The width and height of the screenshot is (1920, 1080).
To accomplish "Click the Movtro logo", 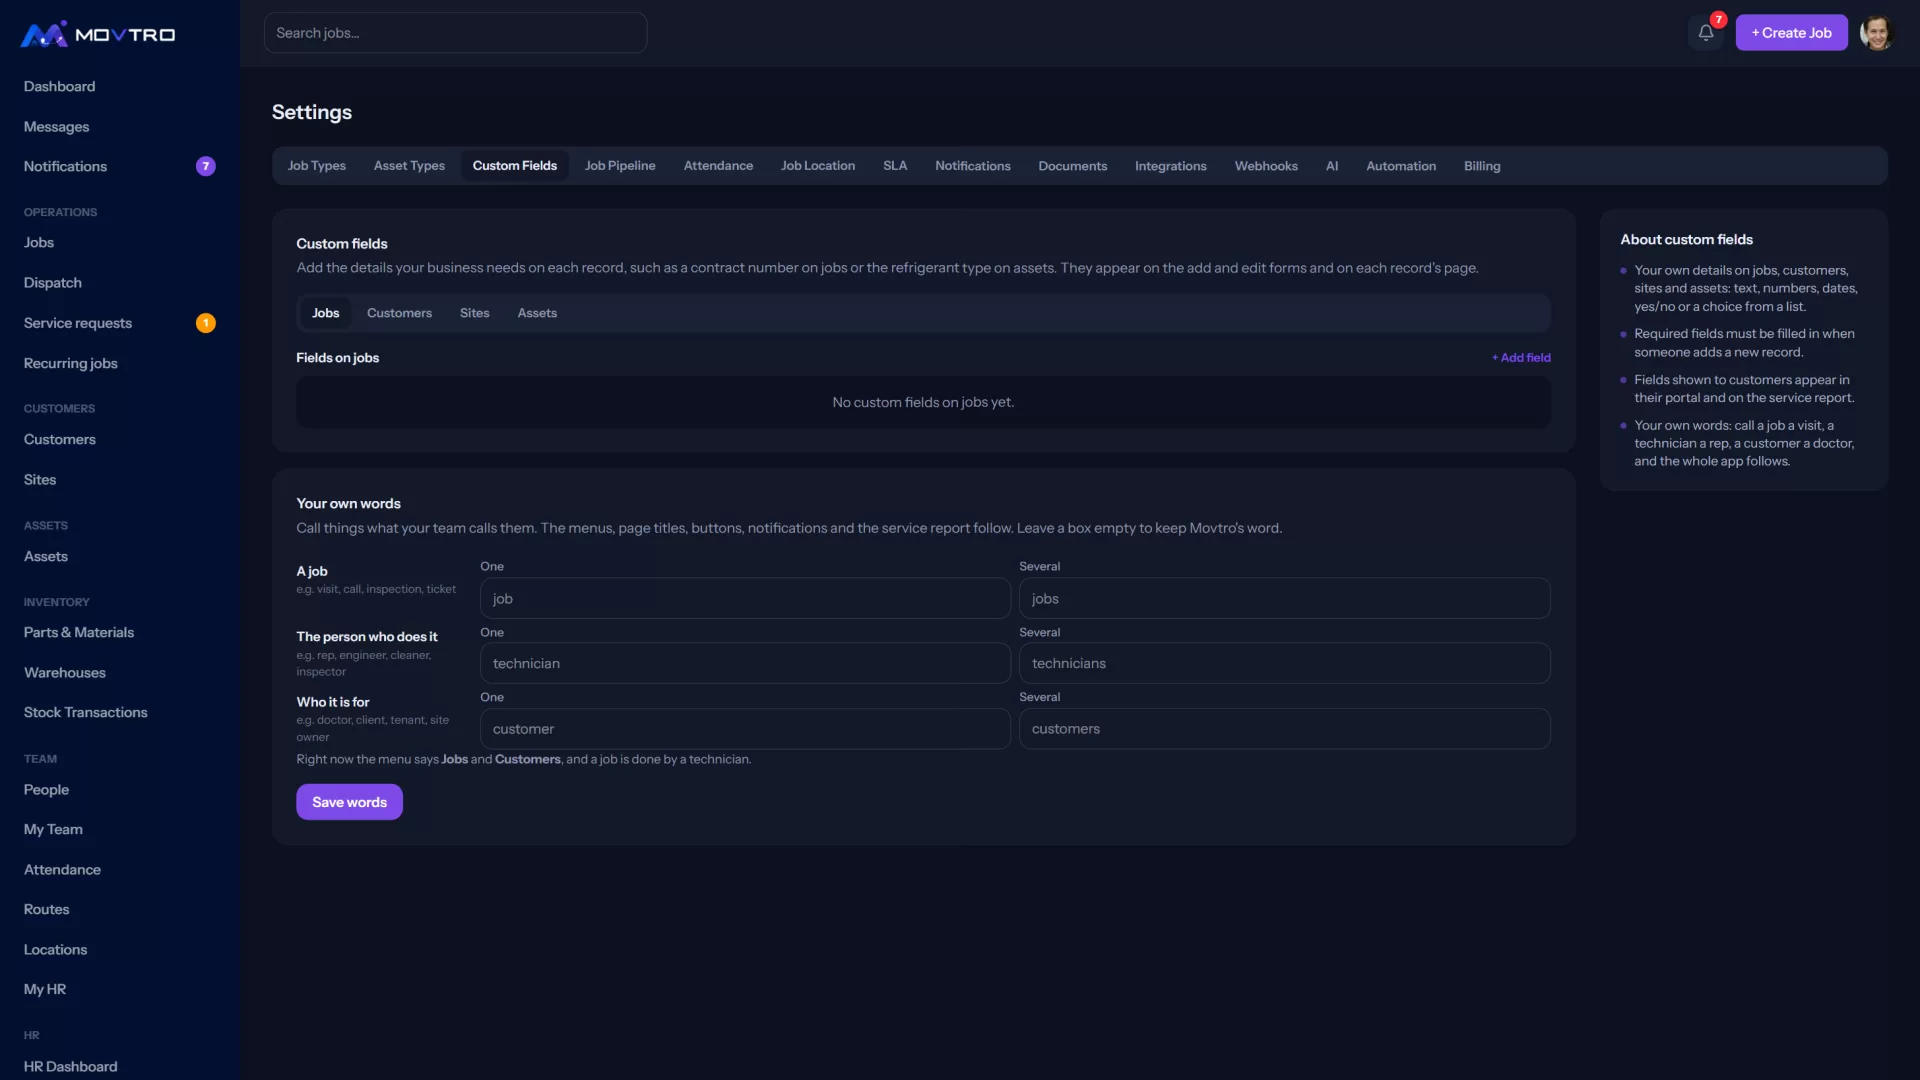I will point(98,35).
